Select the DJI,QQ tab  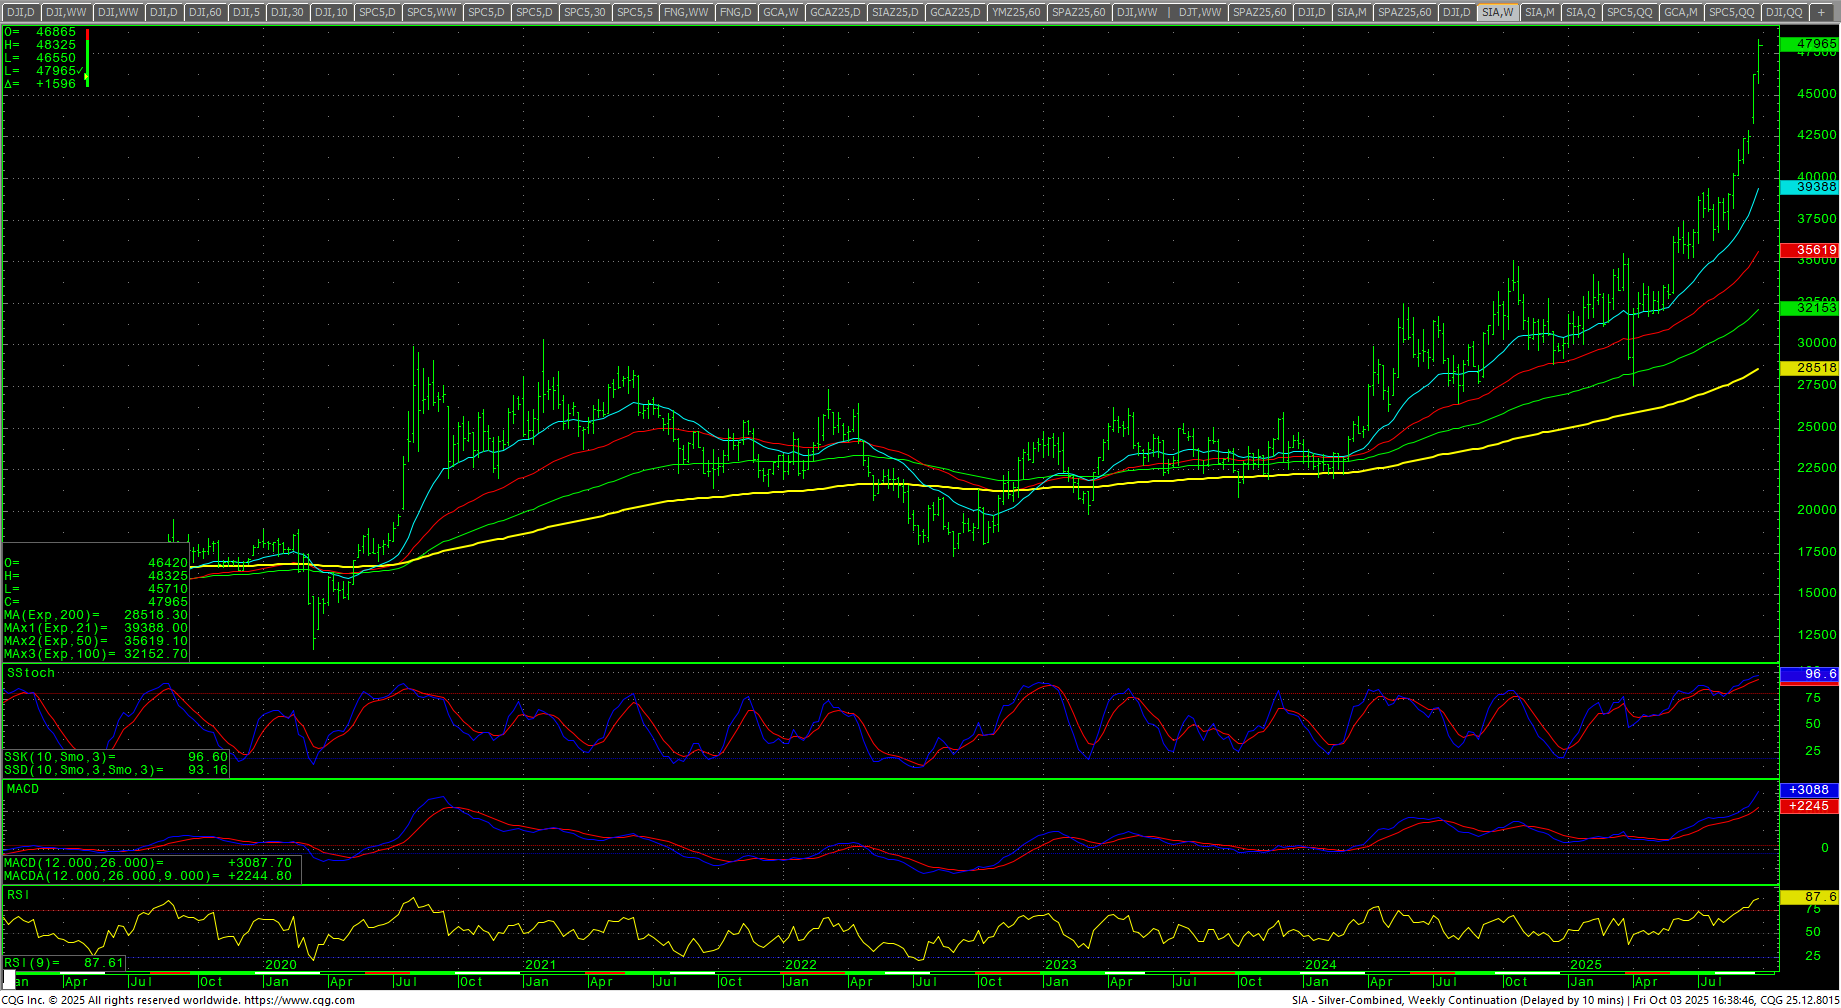coord(1784,12)
